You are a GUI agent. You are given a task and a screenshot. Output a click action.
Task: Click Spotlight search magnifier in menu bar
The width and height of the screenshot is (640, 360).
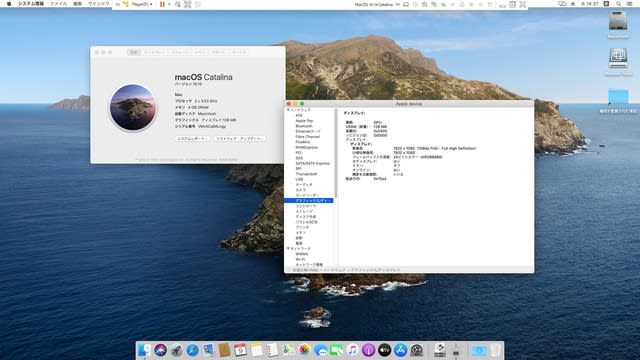click(x=619, y=4)
